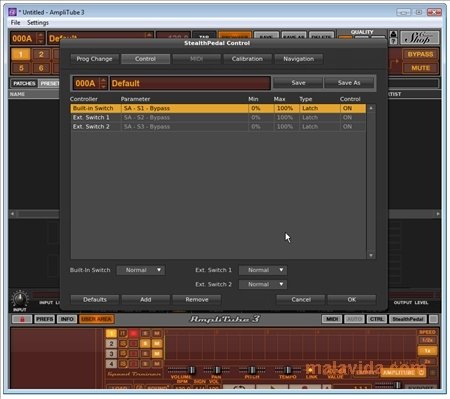Click the question mark help icon
Image resolution: width=450 pixels, height=399 pixels.
[x=393, y=41]
